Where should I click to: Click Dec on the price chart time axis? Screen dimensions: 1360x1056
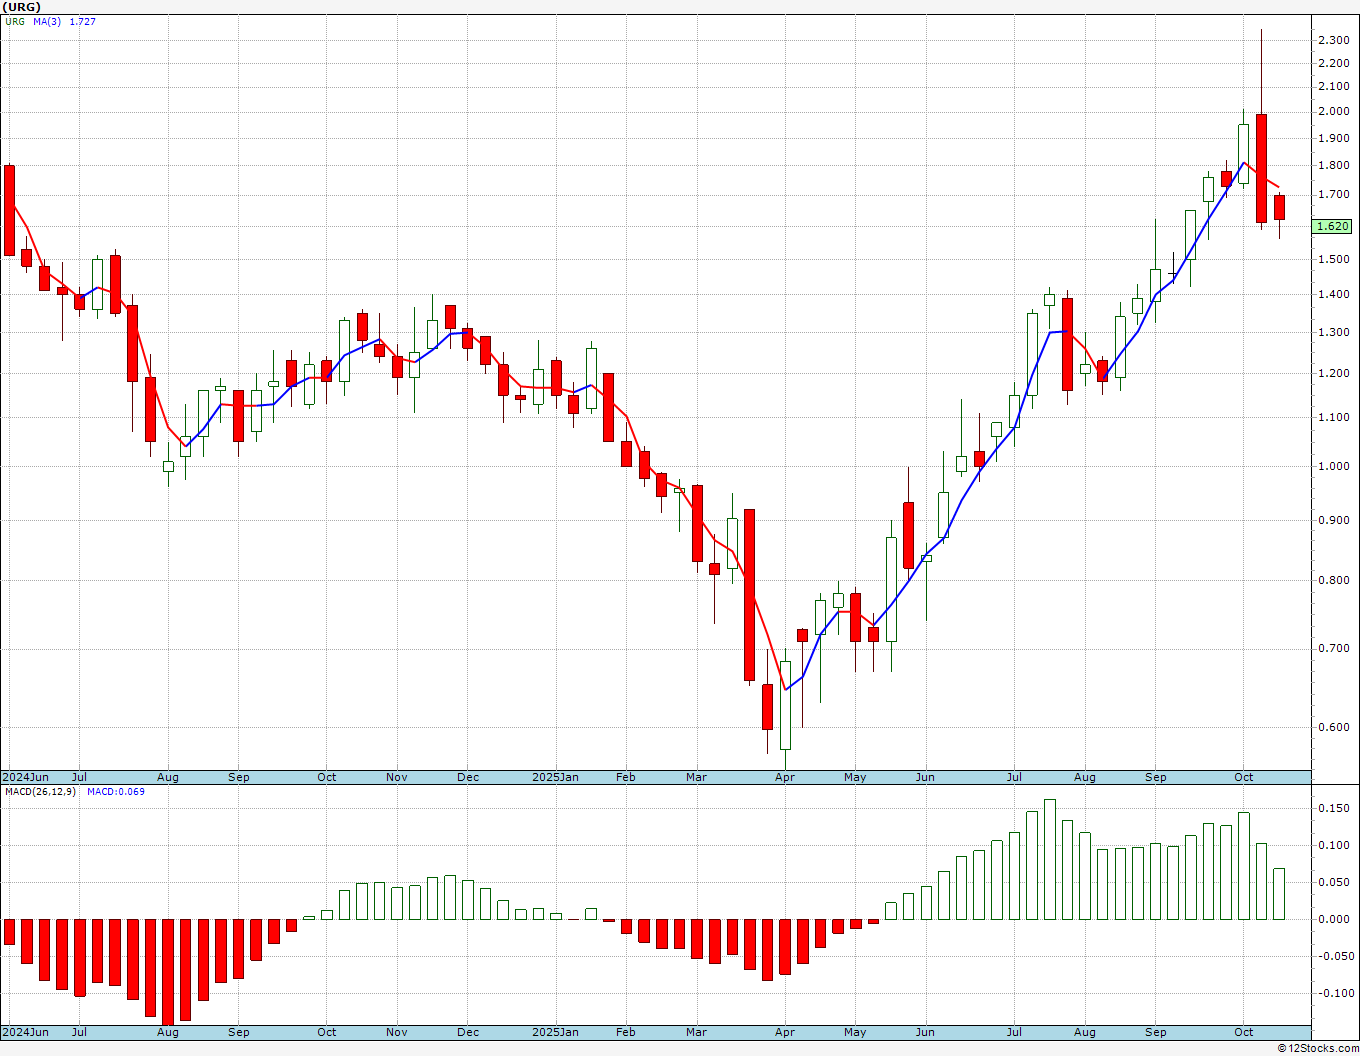(468, 777)
